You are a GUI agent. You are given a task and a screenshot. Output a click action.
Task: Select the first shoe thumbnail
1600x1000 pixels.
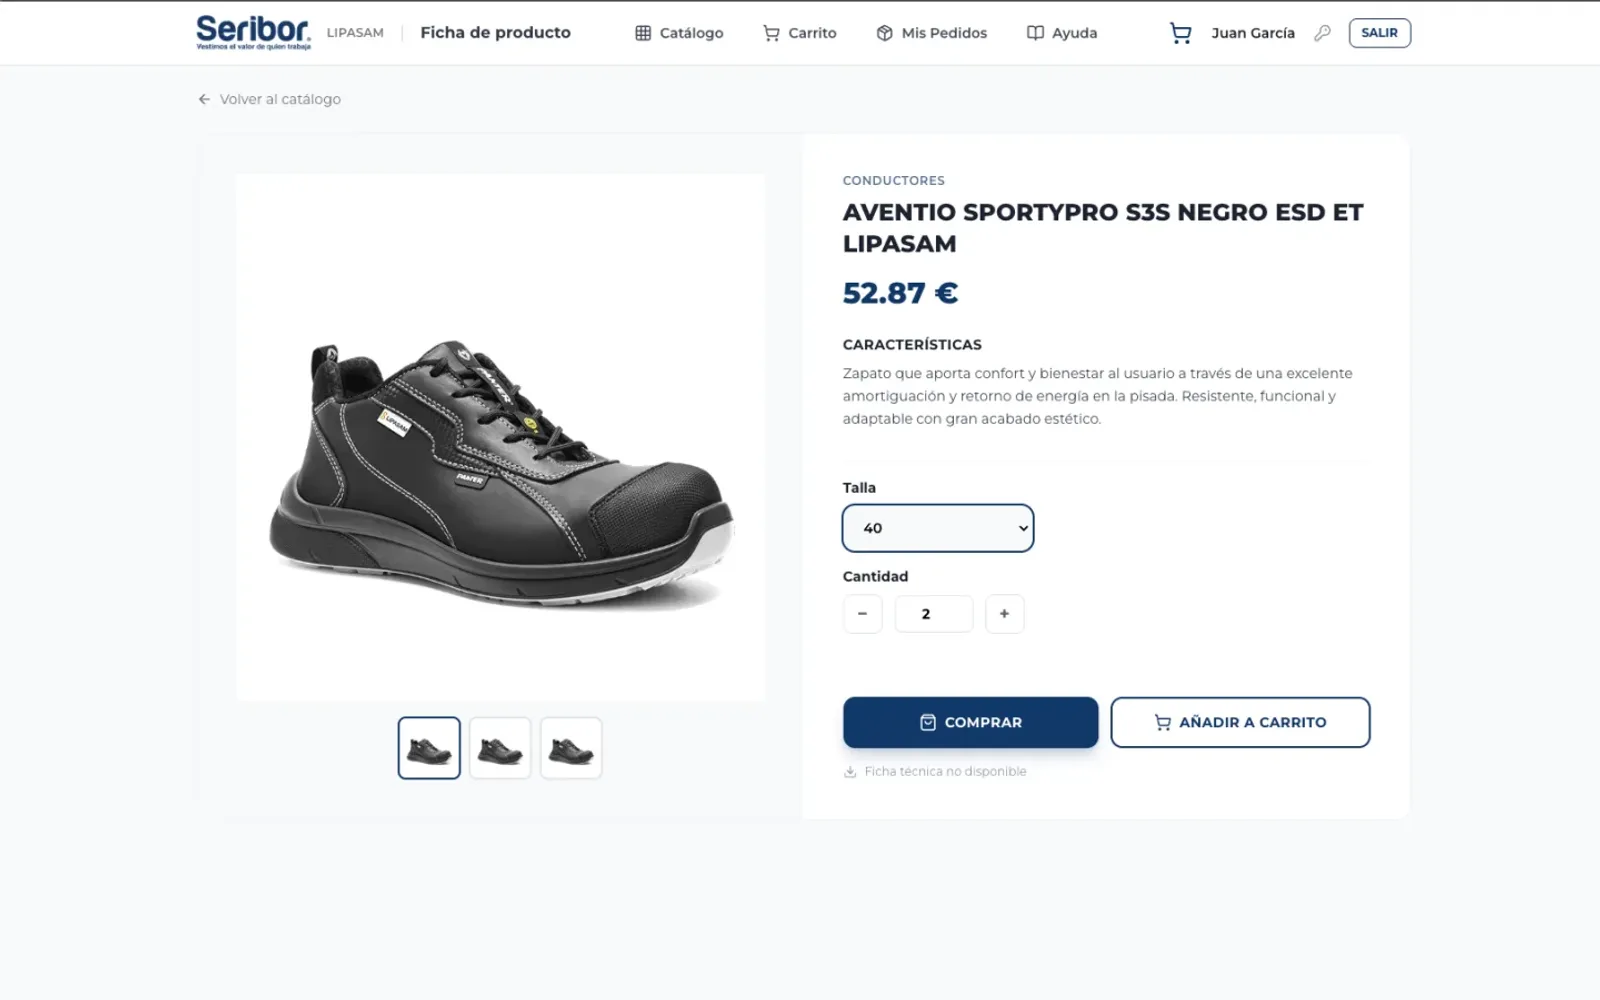pos(429,748)
